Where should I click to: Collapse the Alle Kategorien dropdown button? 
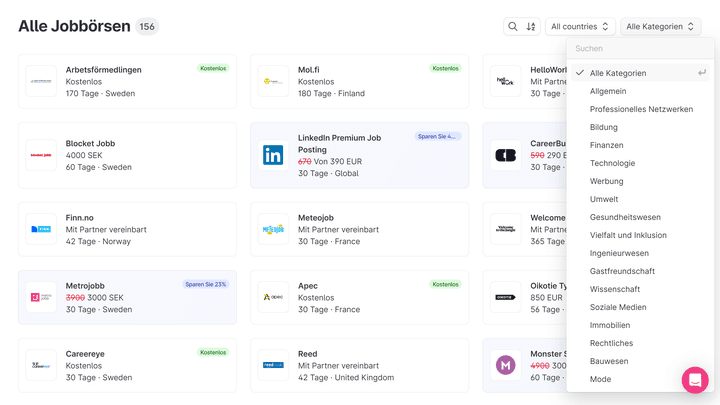[x=660, y=27]
